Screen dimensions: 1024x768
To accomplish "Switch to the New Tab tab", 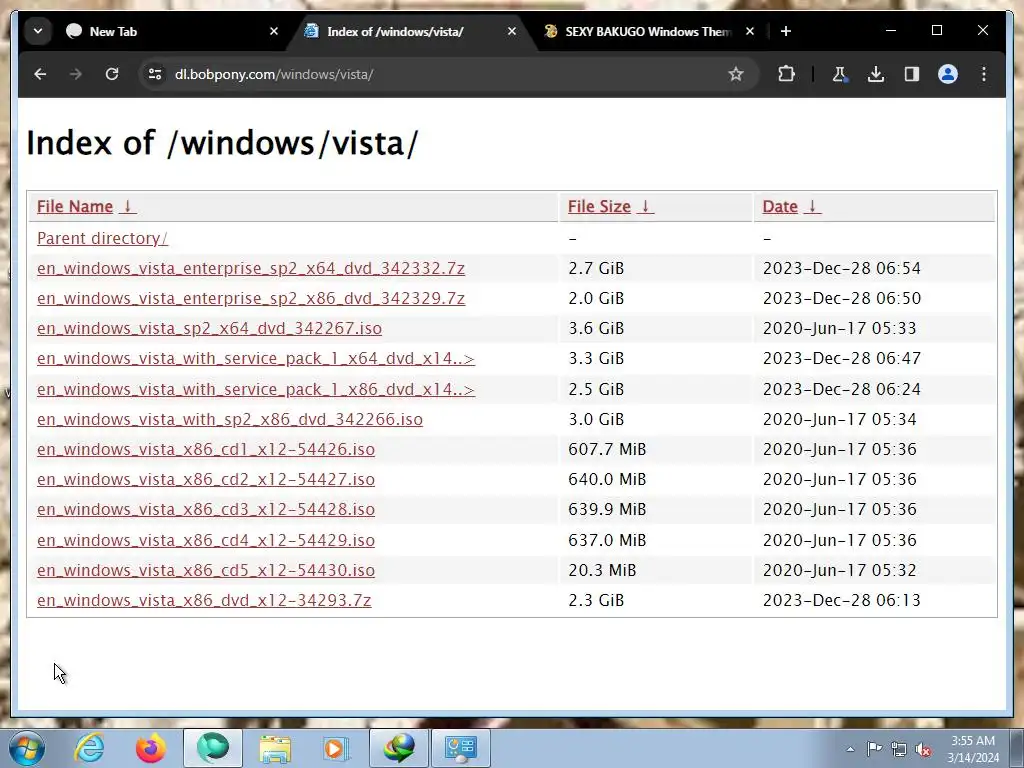I will pos(173,31).
